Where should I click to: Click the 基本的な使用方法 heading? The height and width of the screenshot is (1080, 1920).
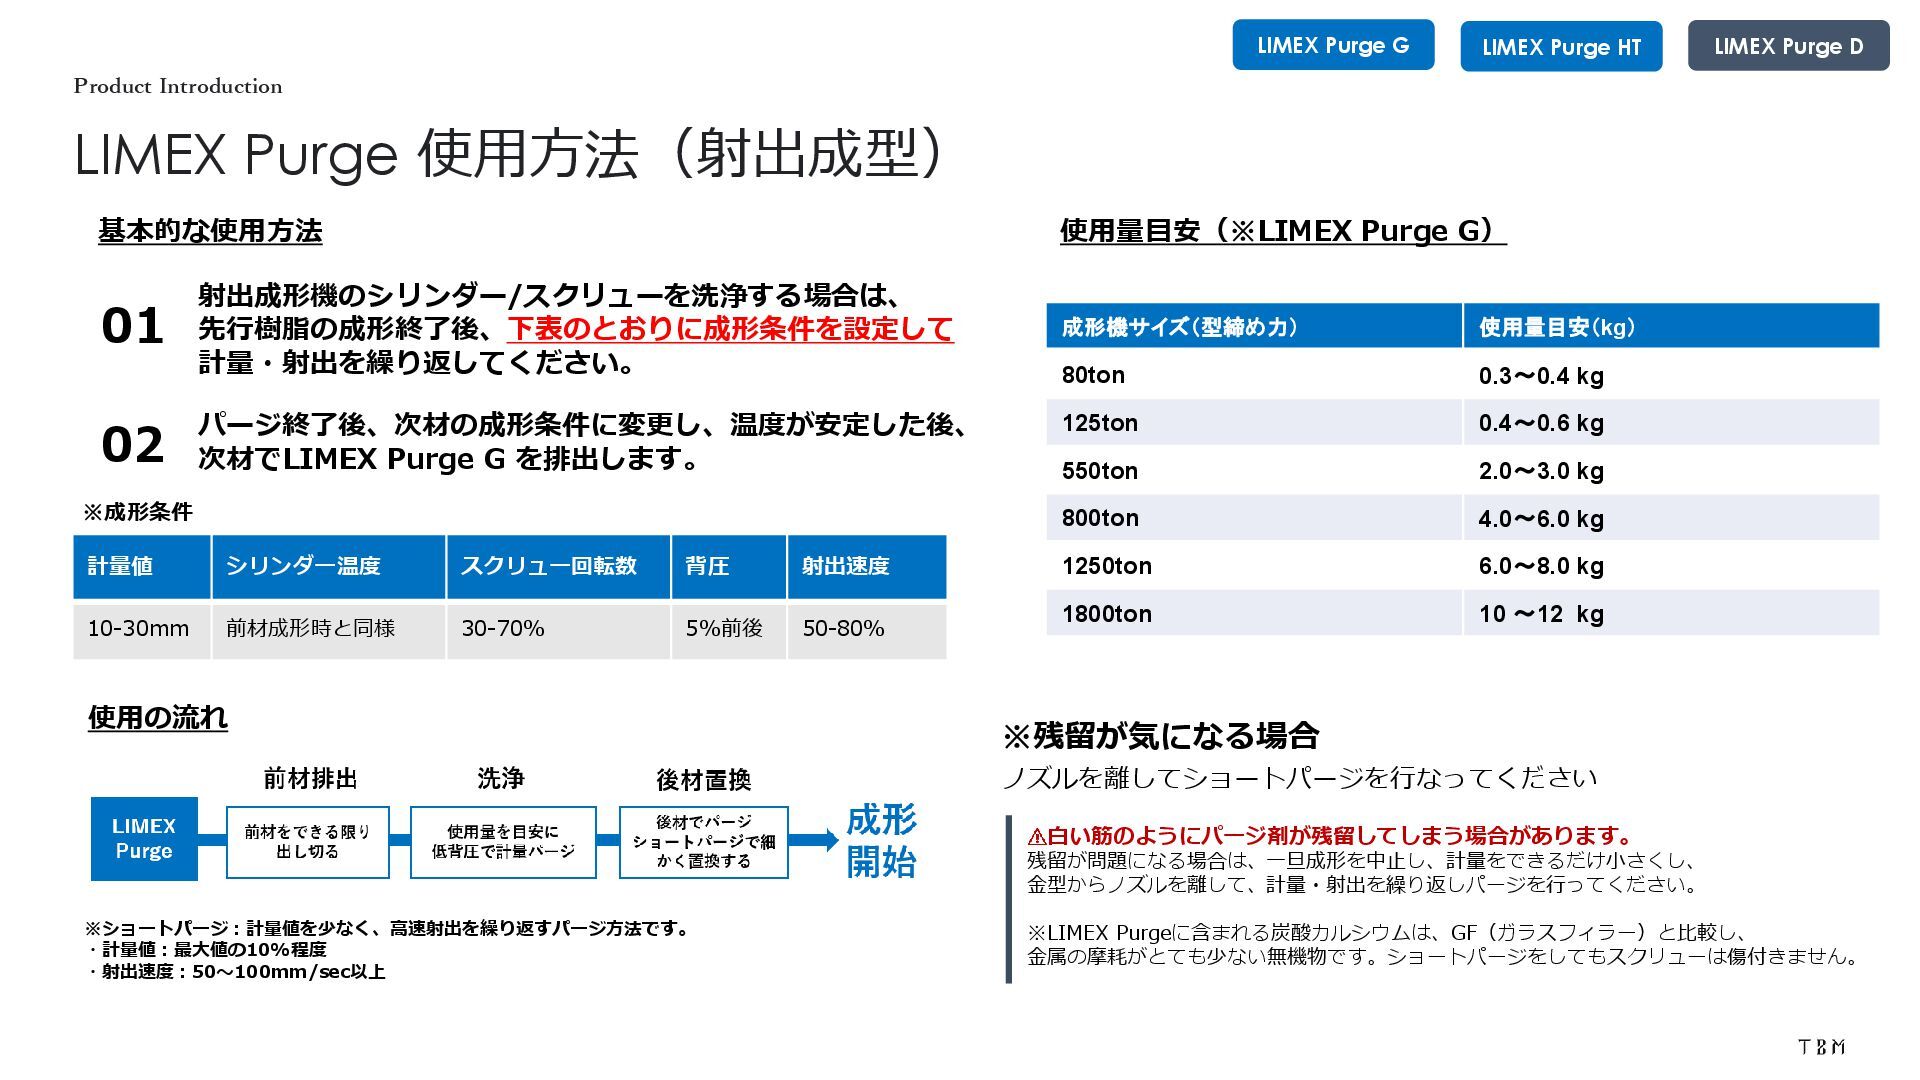210,231
